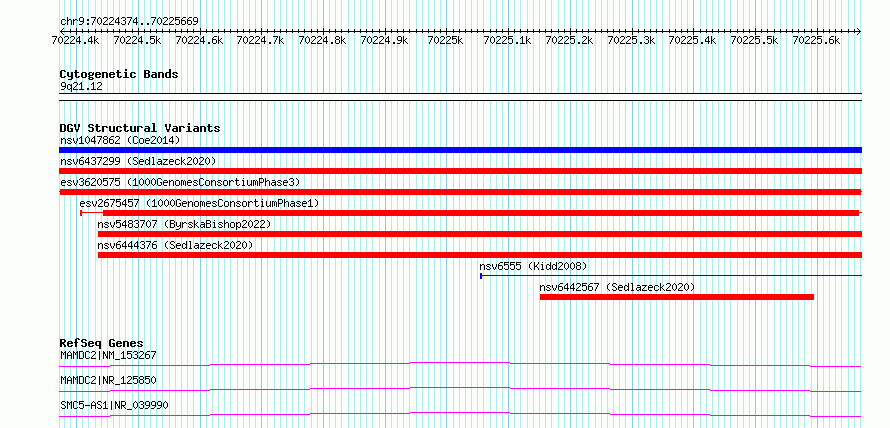This screenshot has height=428, width=890.
Task: Click the 70225.5k ruler tick label
Action: tap(754, 40)
